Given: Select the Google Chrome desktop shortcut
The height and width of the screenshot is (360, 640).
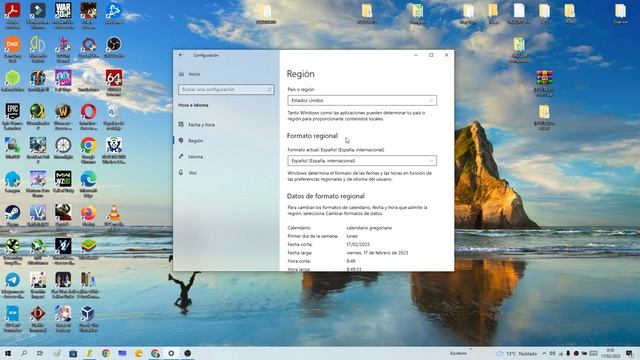Looking at the screenshot, I should tap(89, 151).
